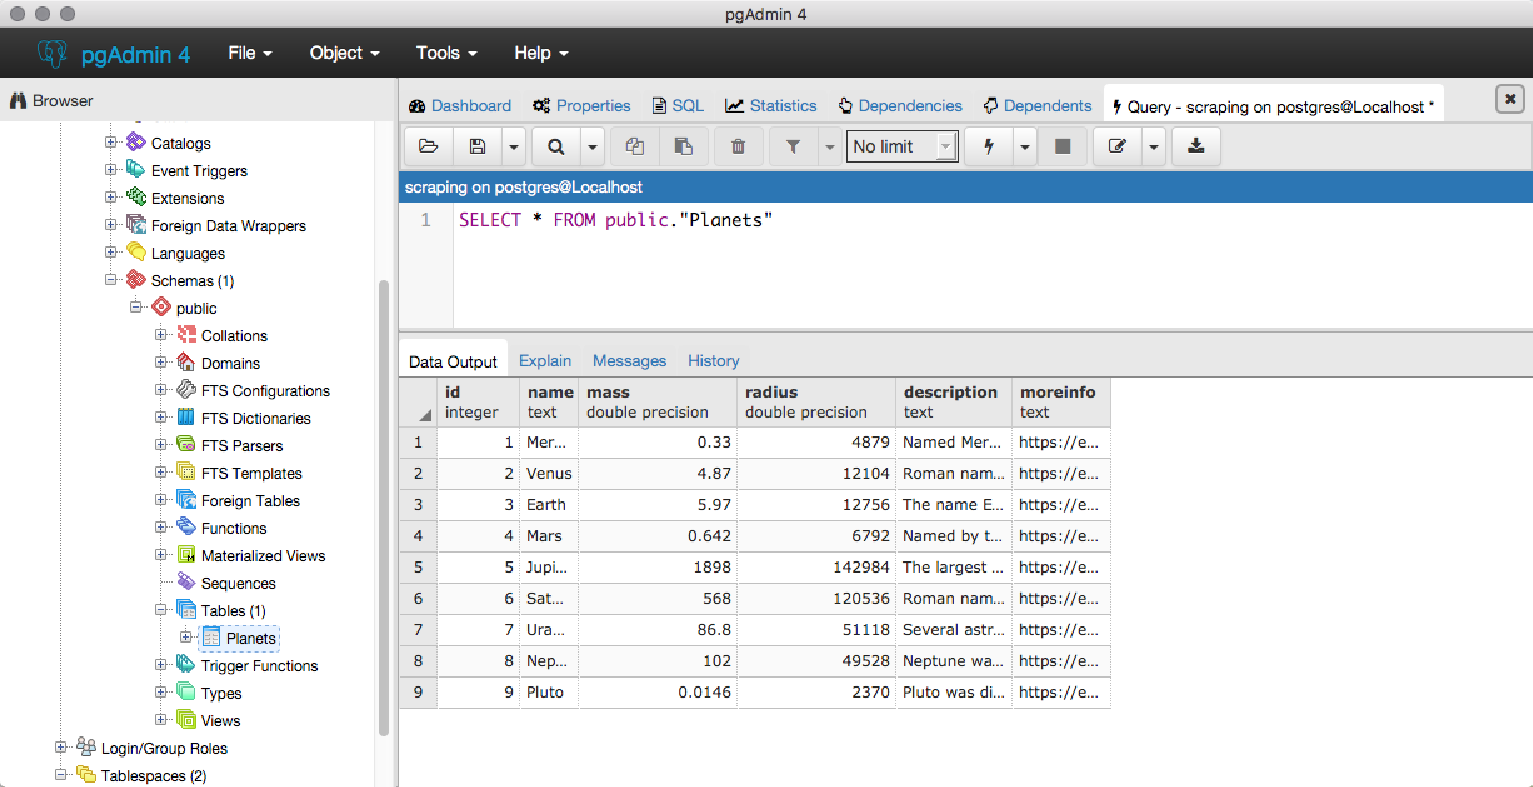The height and width of the screenshot is (787, 1533).
Task: Click the Materialized Views icon
Action: click(186, 555)
